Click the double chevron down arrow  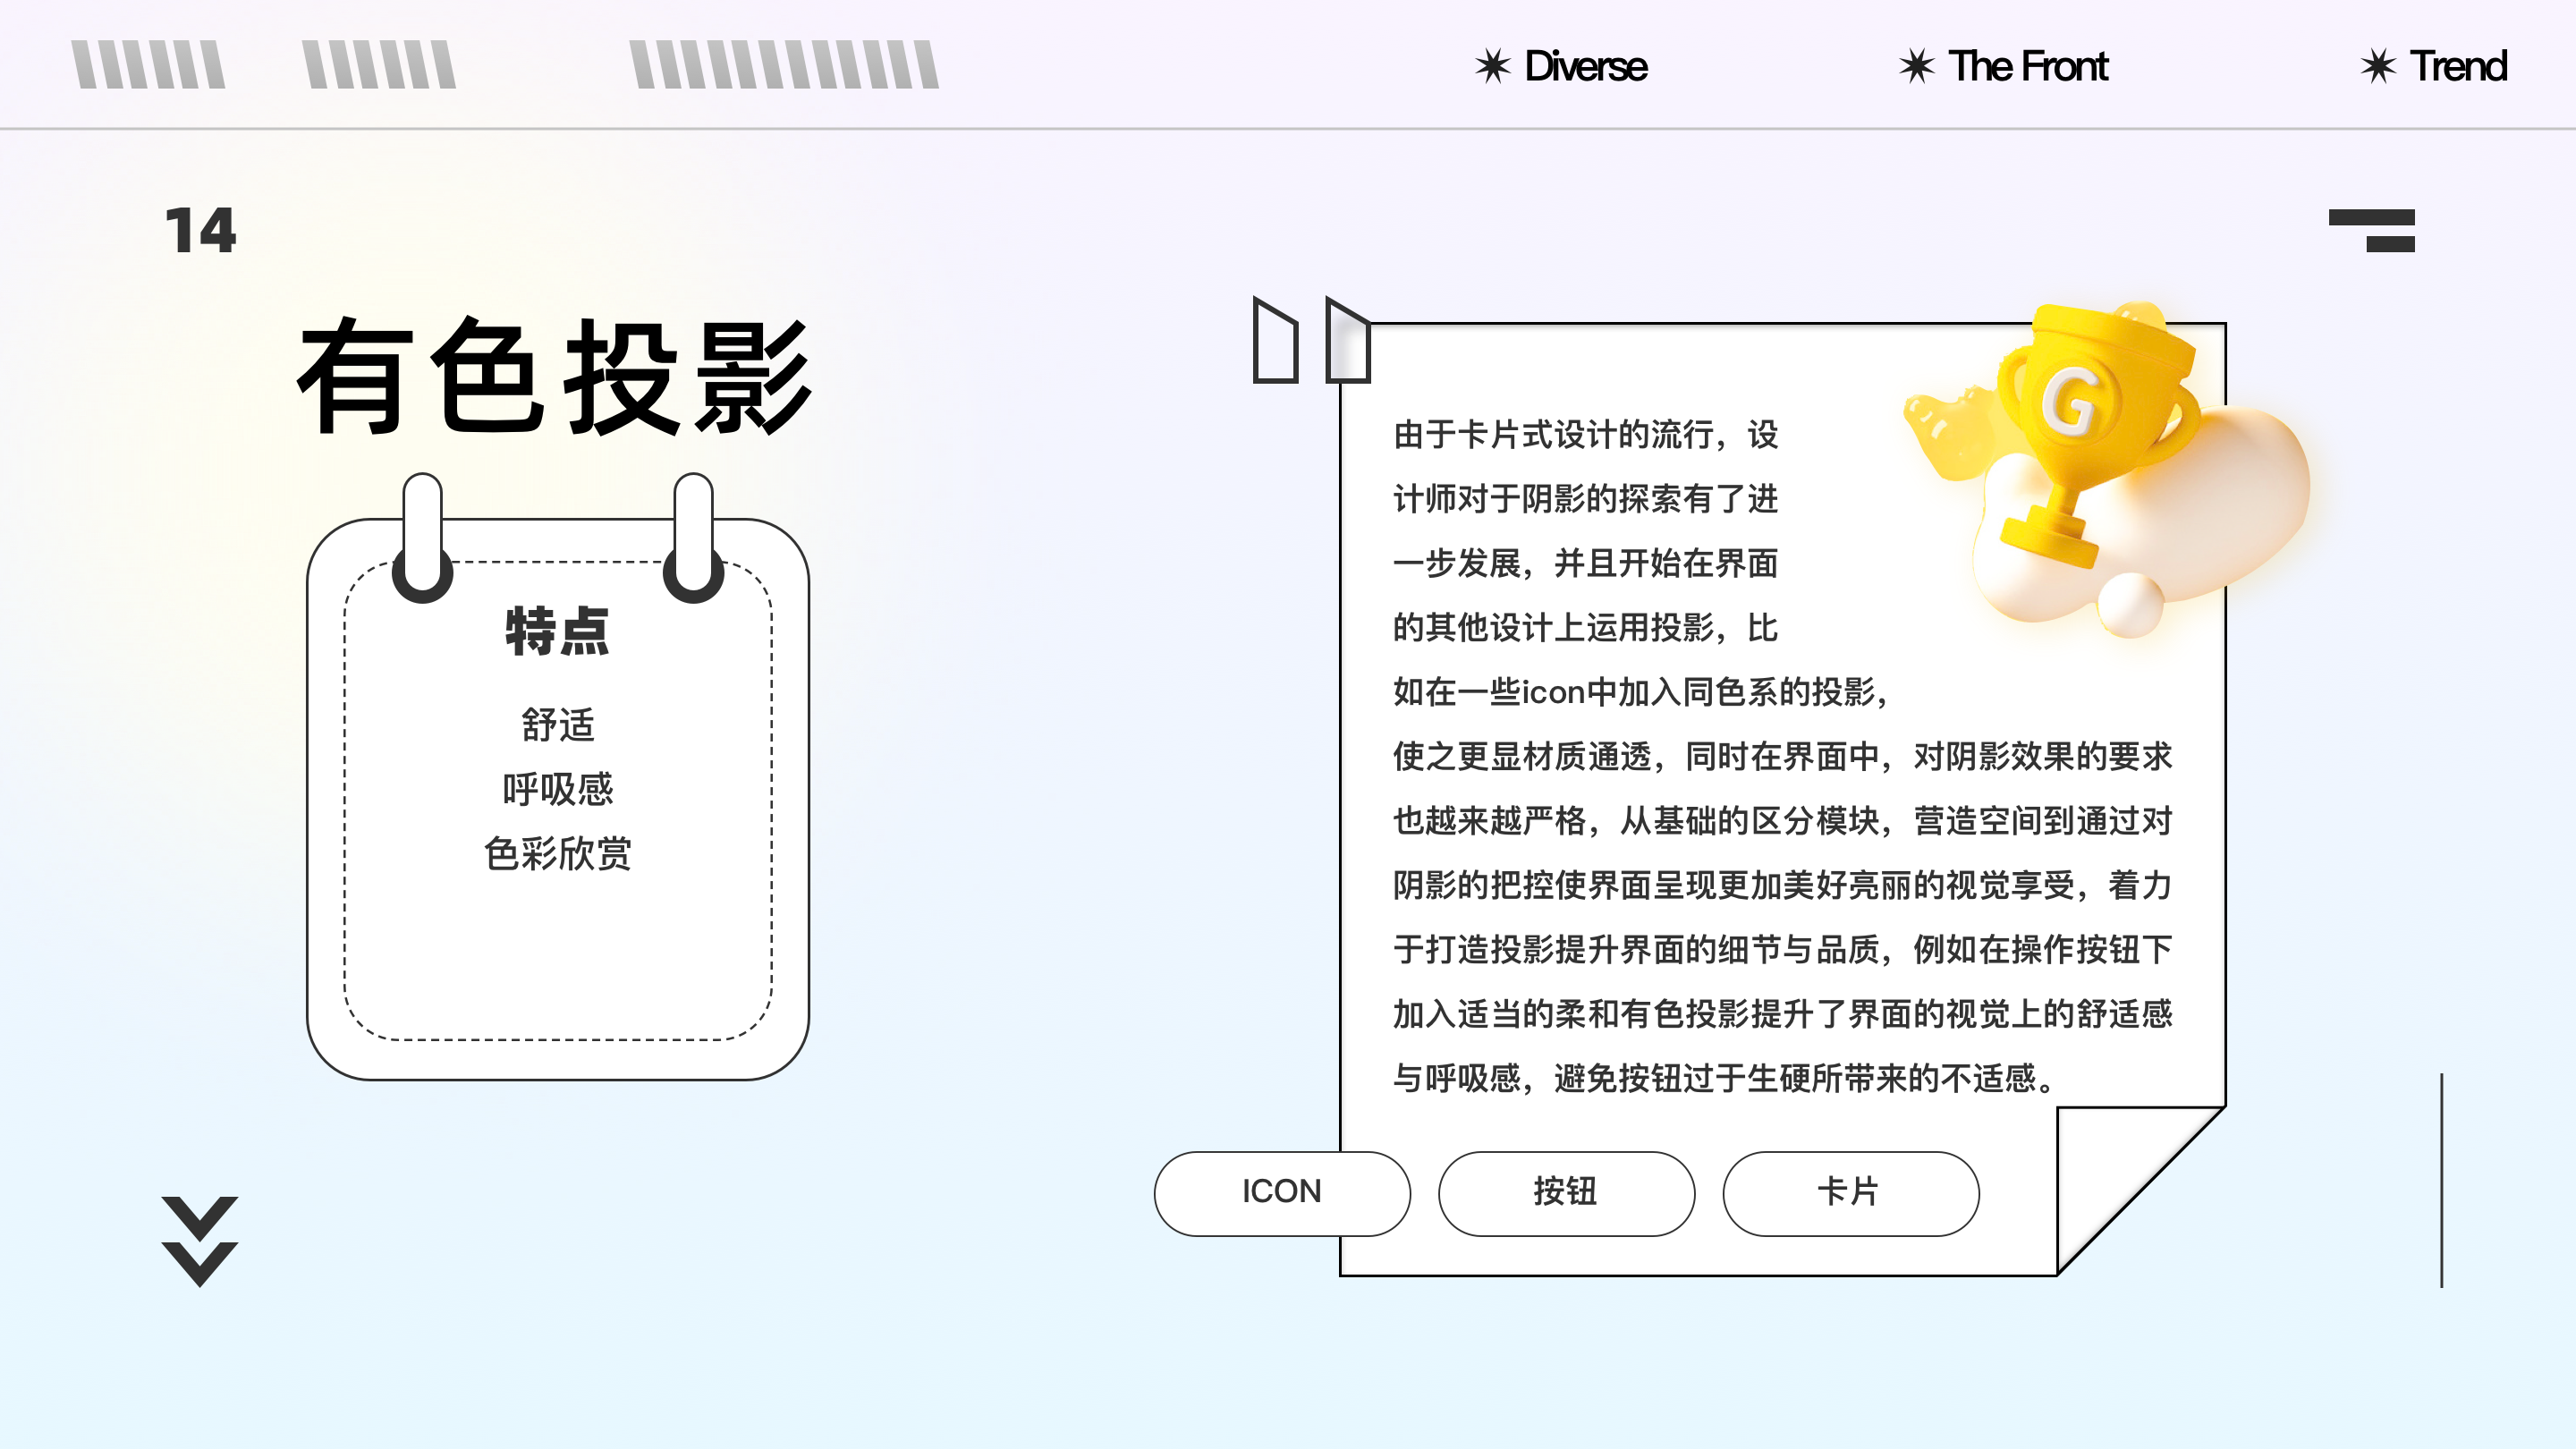(x=200, y=1240)
